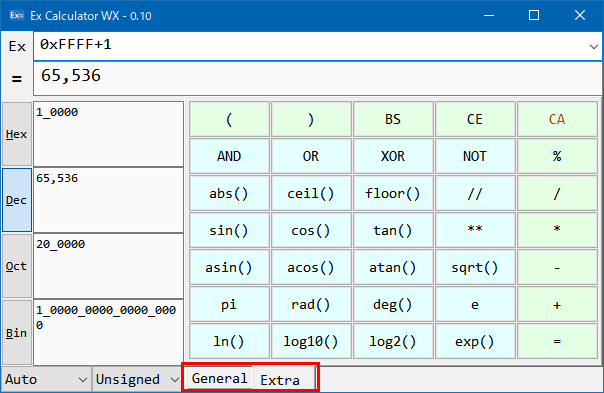Select the Dec base toggle

[x=17, y=200]
